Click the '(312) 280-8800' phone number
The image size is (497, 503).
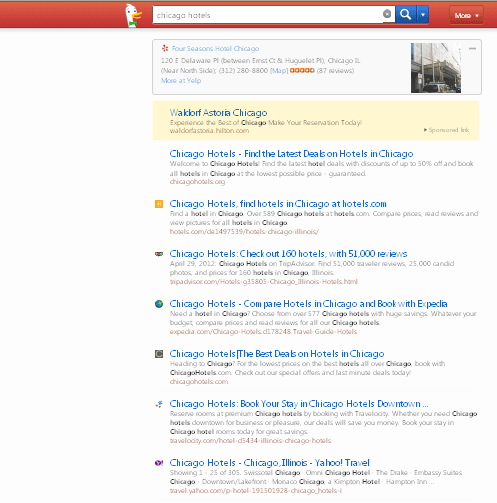(243, 71)
